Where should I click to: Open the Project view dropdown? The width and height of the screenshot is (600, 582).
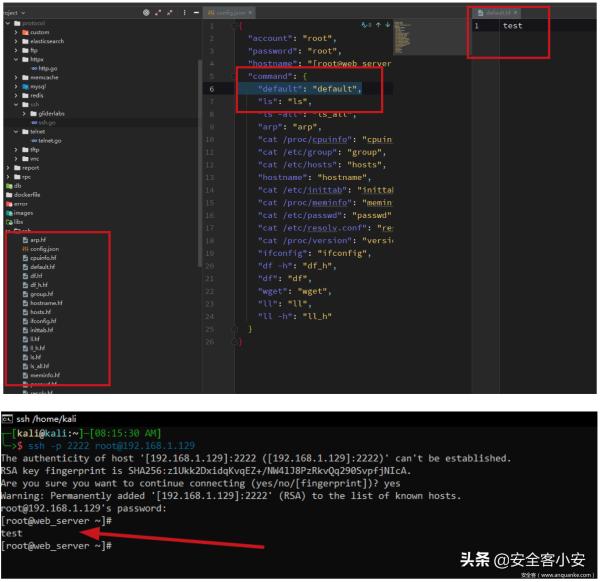click(x=14, y=12)
